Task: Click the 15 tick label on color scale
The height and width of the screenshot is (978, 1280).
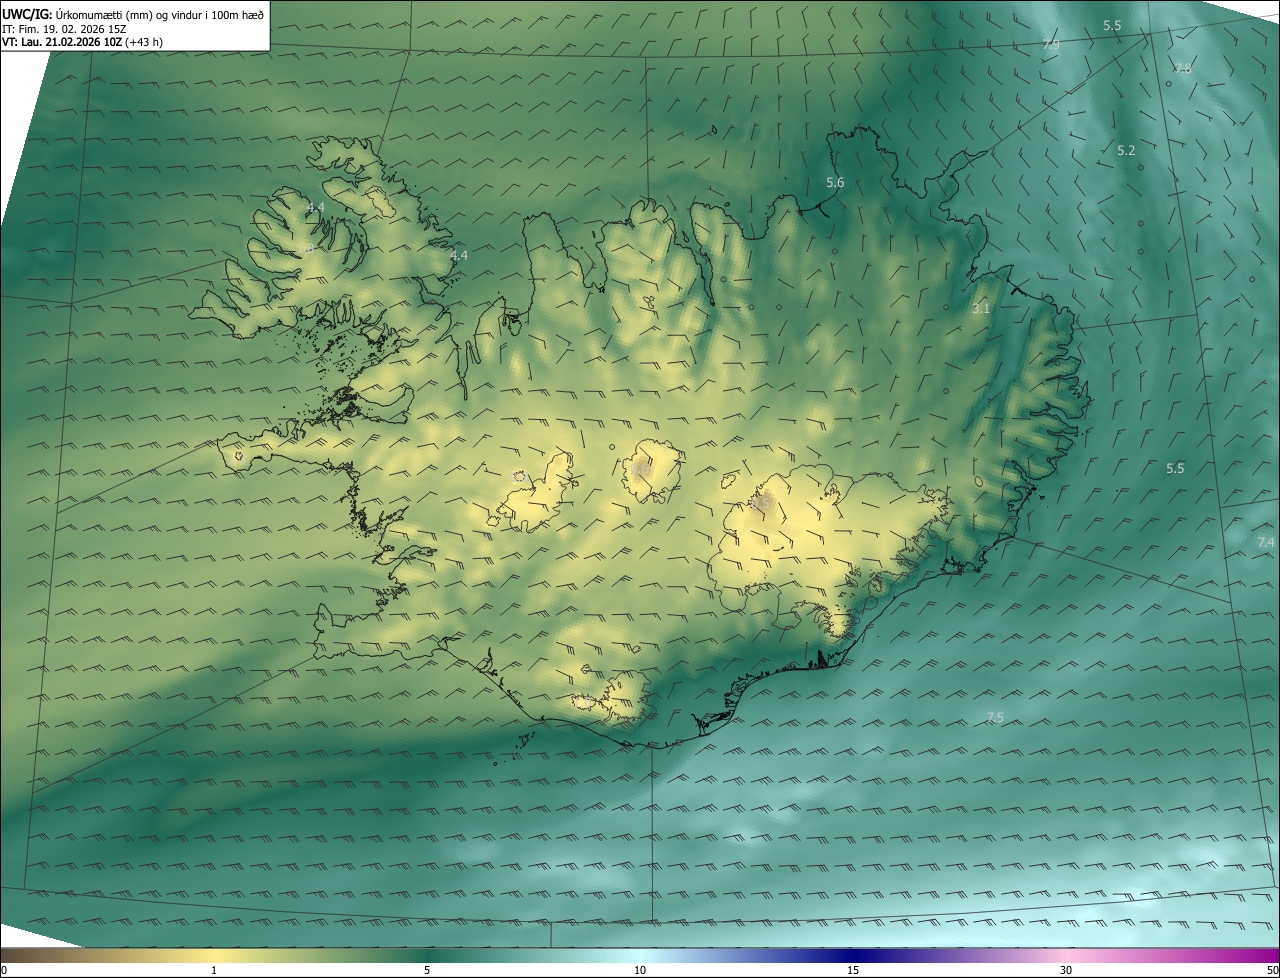Action: tap(853, 970)
